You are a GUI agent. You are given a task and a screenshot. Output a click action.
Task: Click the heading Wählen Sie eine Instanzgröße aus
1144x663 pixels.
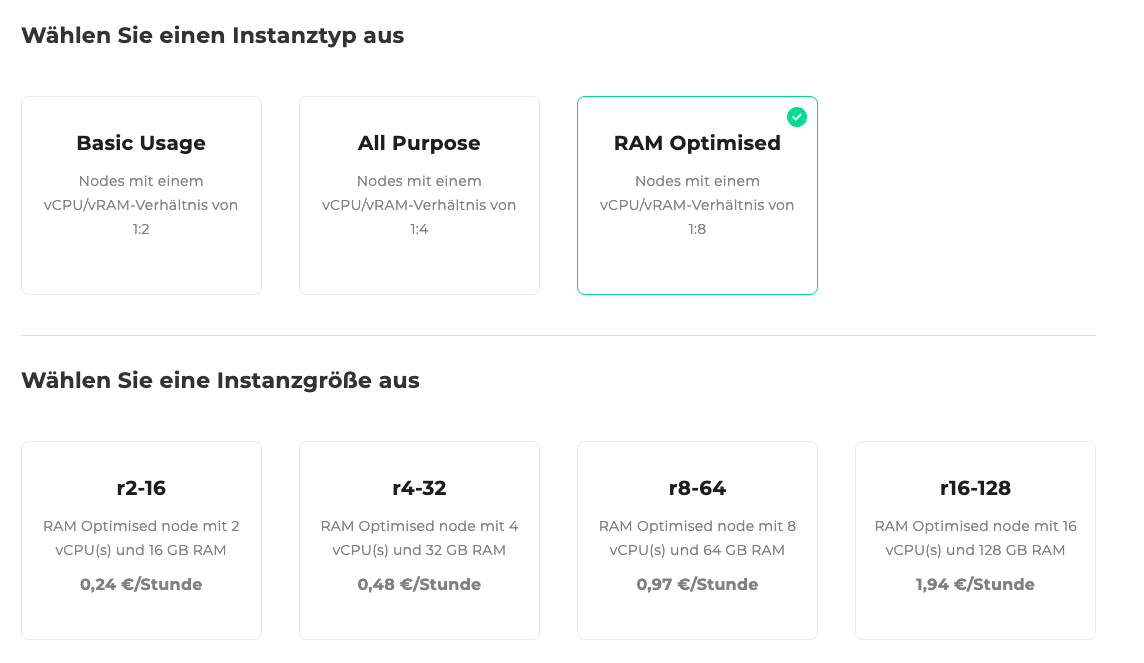click(x=222, y=380)
